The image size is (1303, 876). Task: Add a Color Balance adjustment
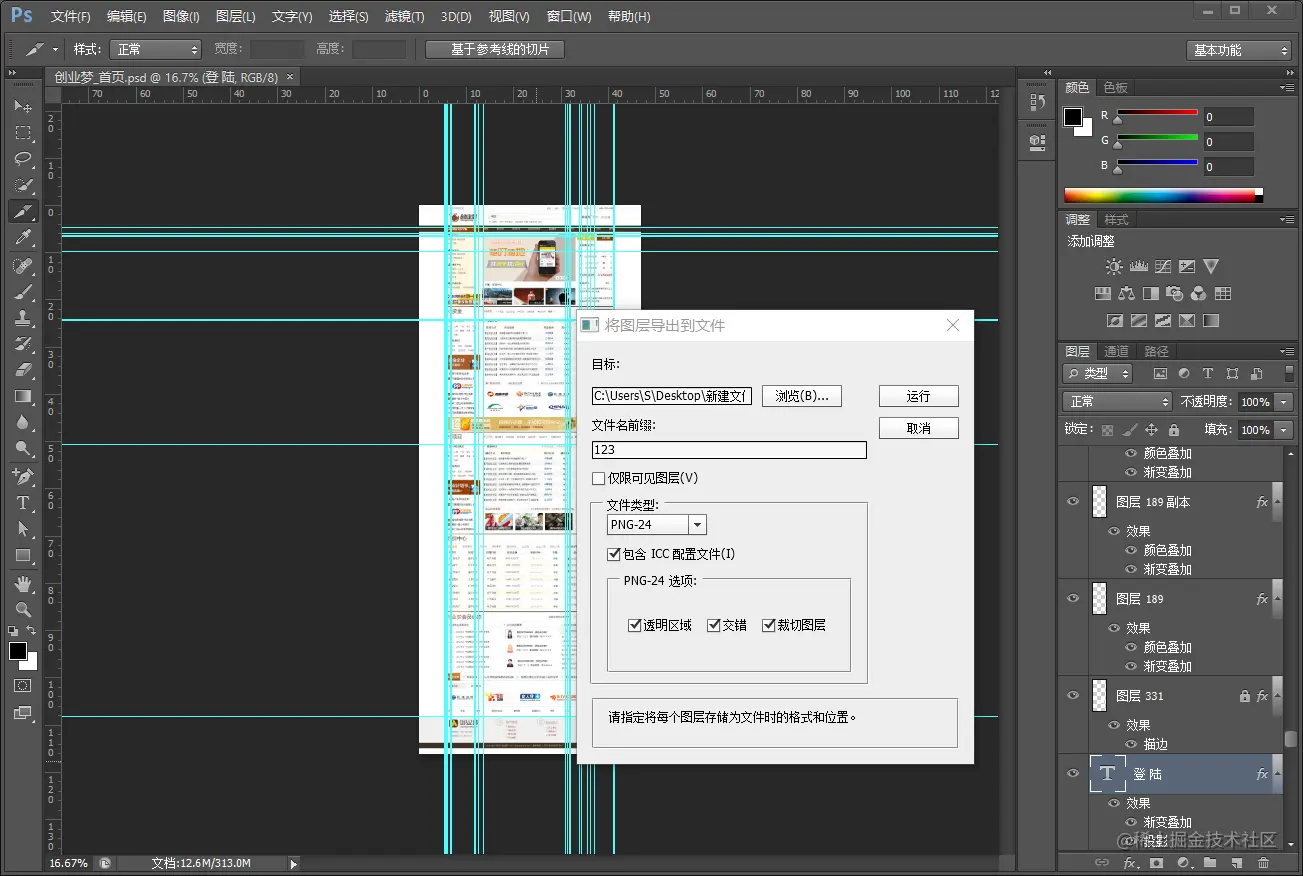(1126, 294)
